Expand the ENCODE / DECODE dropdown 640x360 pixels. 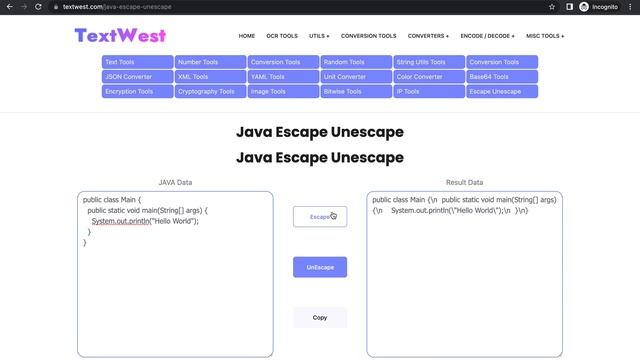click(x=487, y=36)
